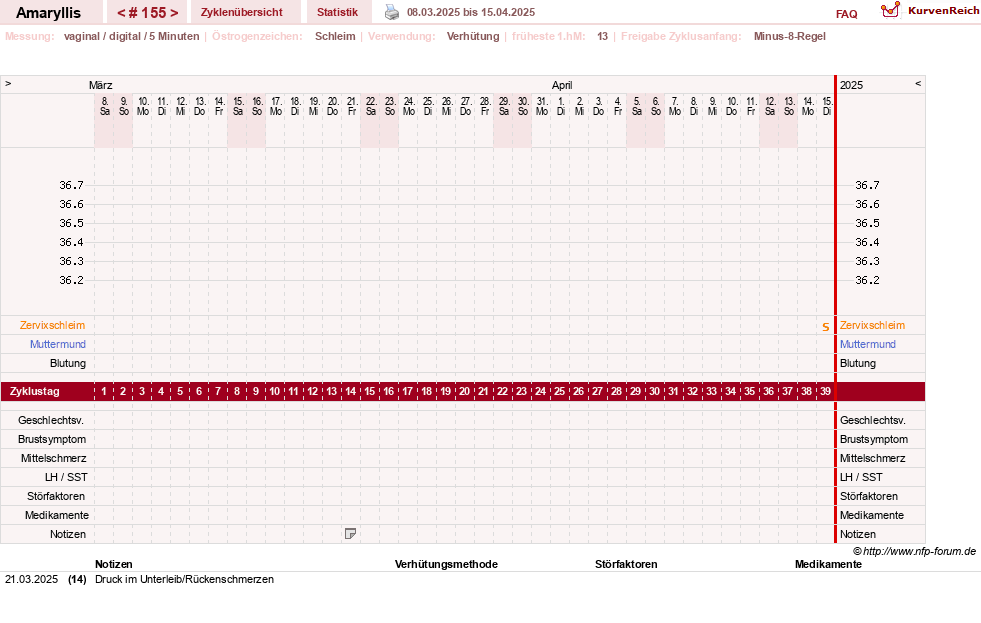This screenshot has width=981, height=623.
Task: Click vaginal / digital / 5 Minuten value
Action: tap(131, 36)
